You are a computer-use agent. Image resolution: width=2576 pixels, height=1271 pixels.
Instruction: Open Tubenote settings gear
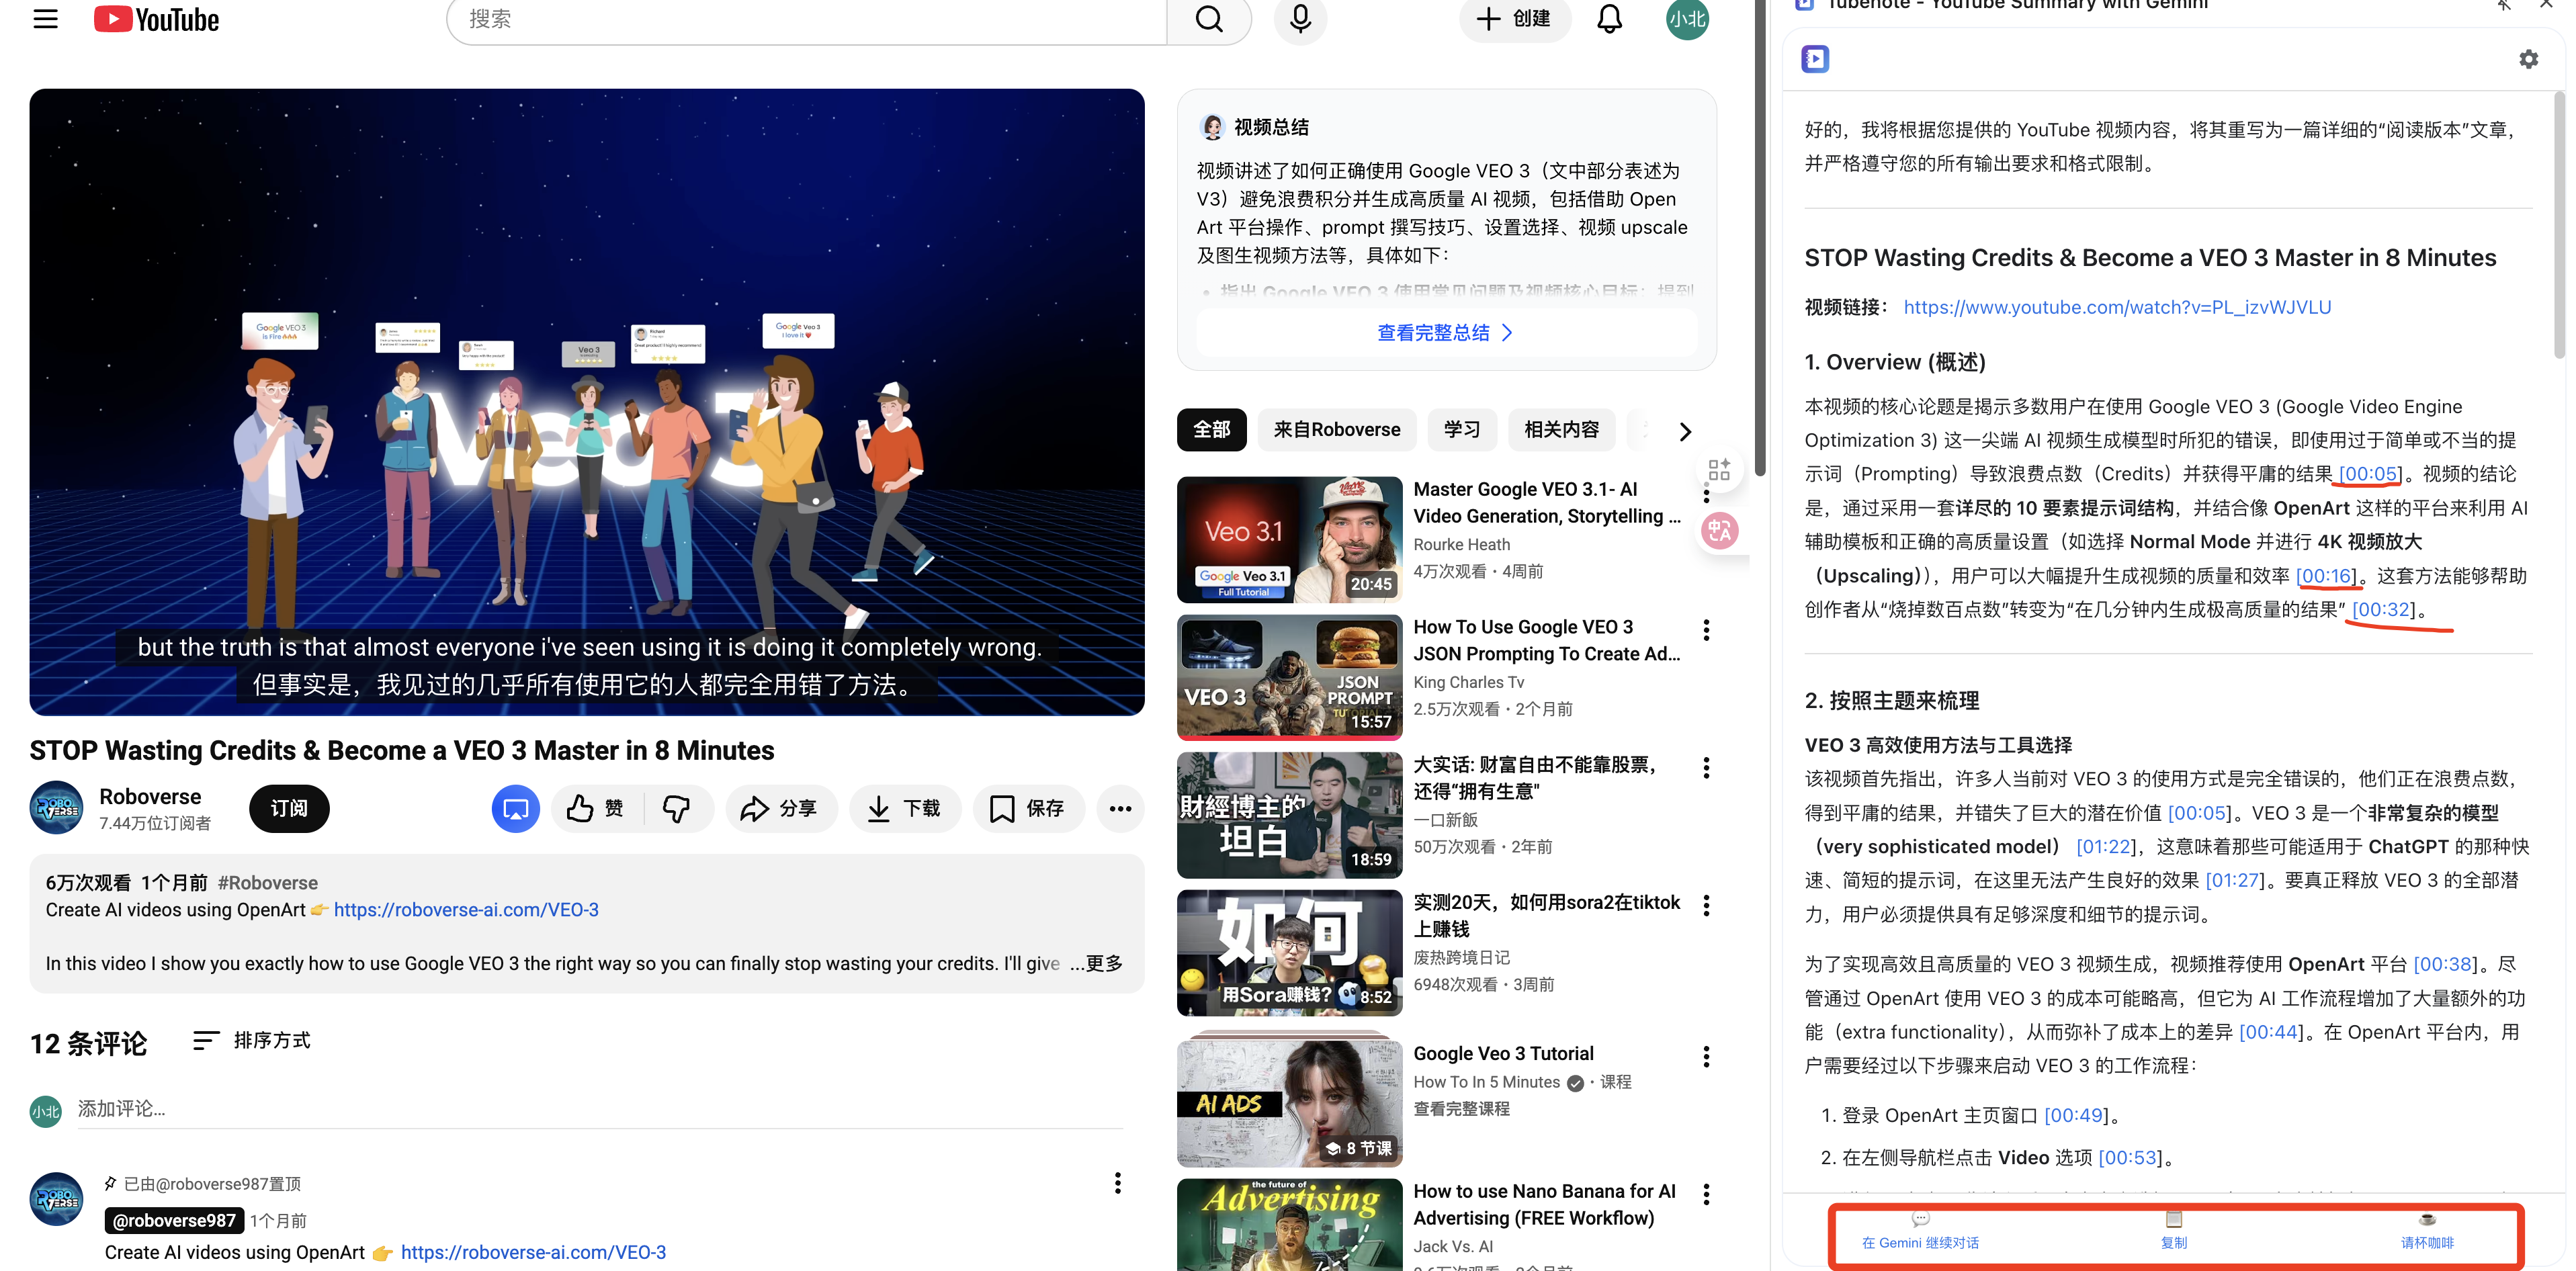click(x=2528, y=59)
